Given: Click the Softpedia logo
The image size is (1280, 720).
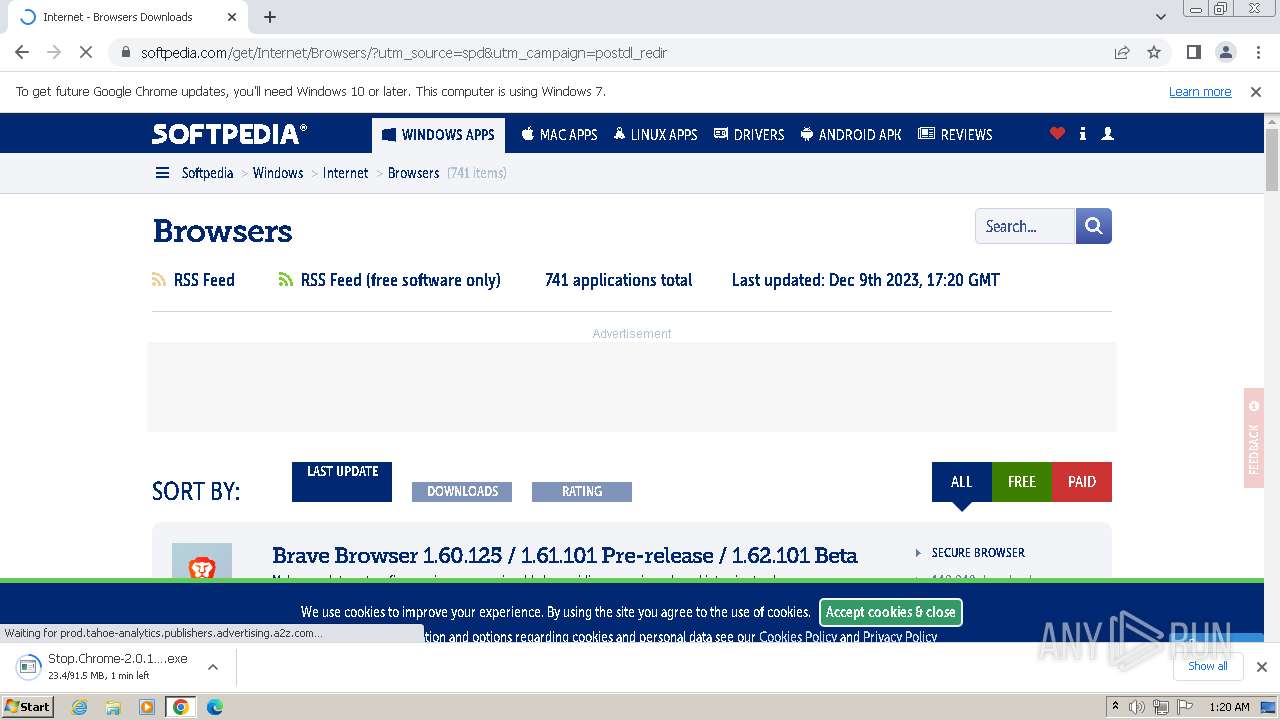Looking at the screenshot, I should pos(229,134).
